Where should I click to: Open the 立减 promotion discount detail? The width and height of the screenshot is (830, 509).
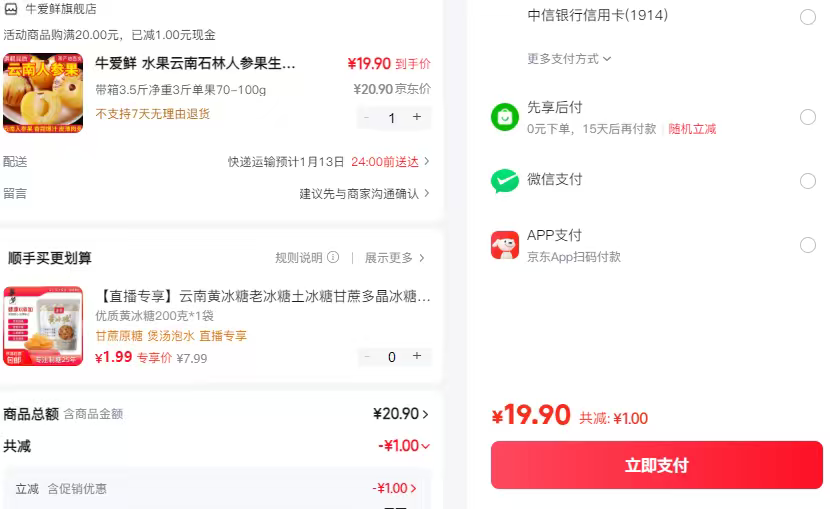pyautogui.click(x=396, y=488)
